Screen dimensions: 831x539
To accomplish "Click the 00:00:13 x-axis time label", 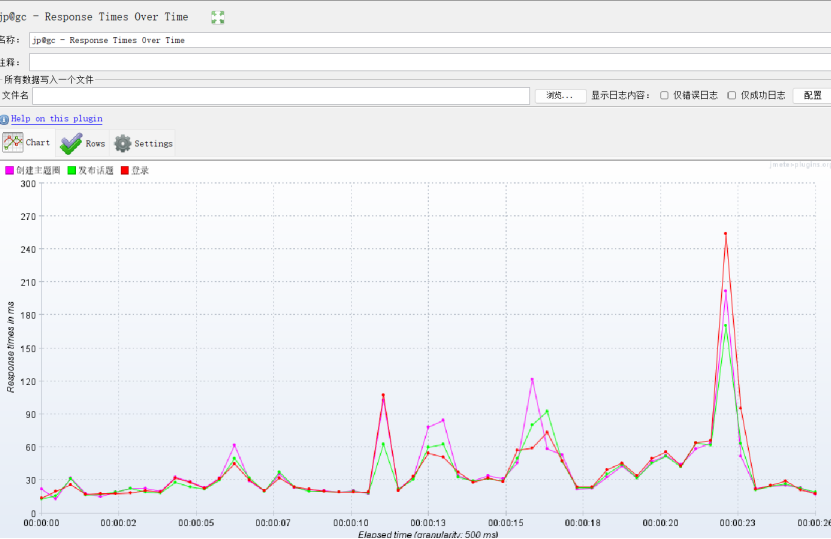I will click(x=428, y=523).
